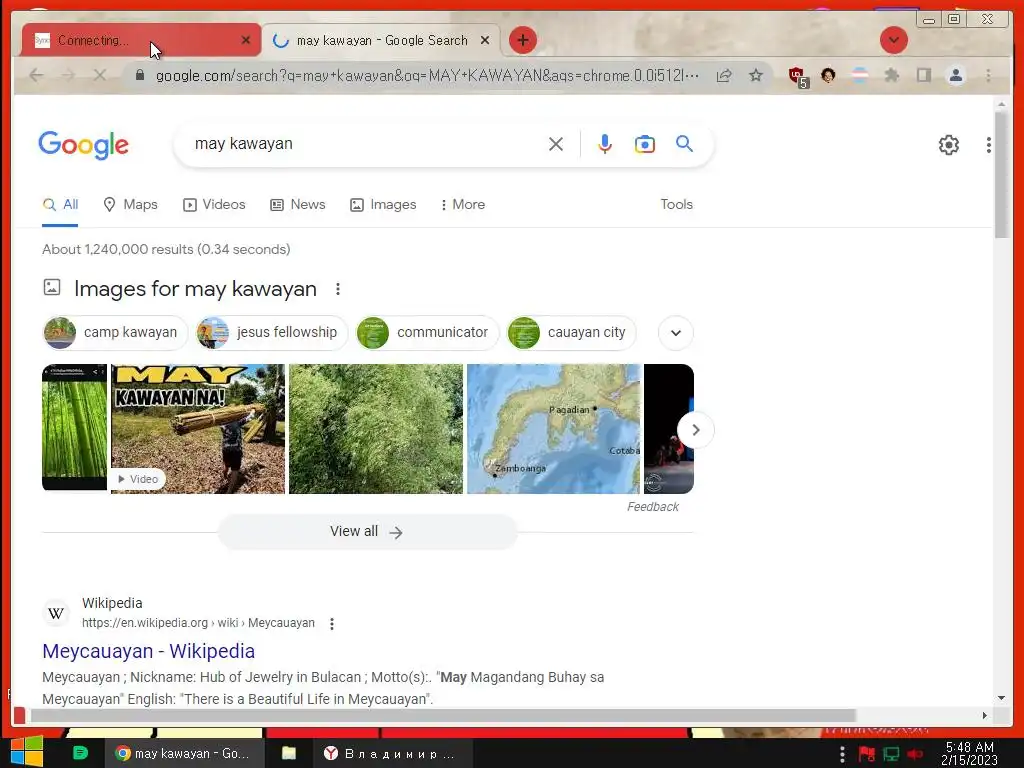Image resolution: width=1024 pixels, height=768 pixels.
Task: Click the avatar face extension icon
Action: [828, 76]
